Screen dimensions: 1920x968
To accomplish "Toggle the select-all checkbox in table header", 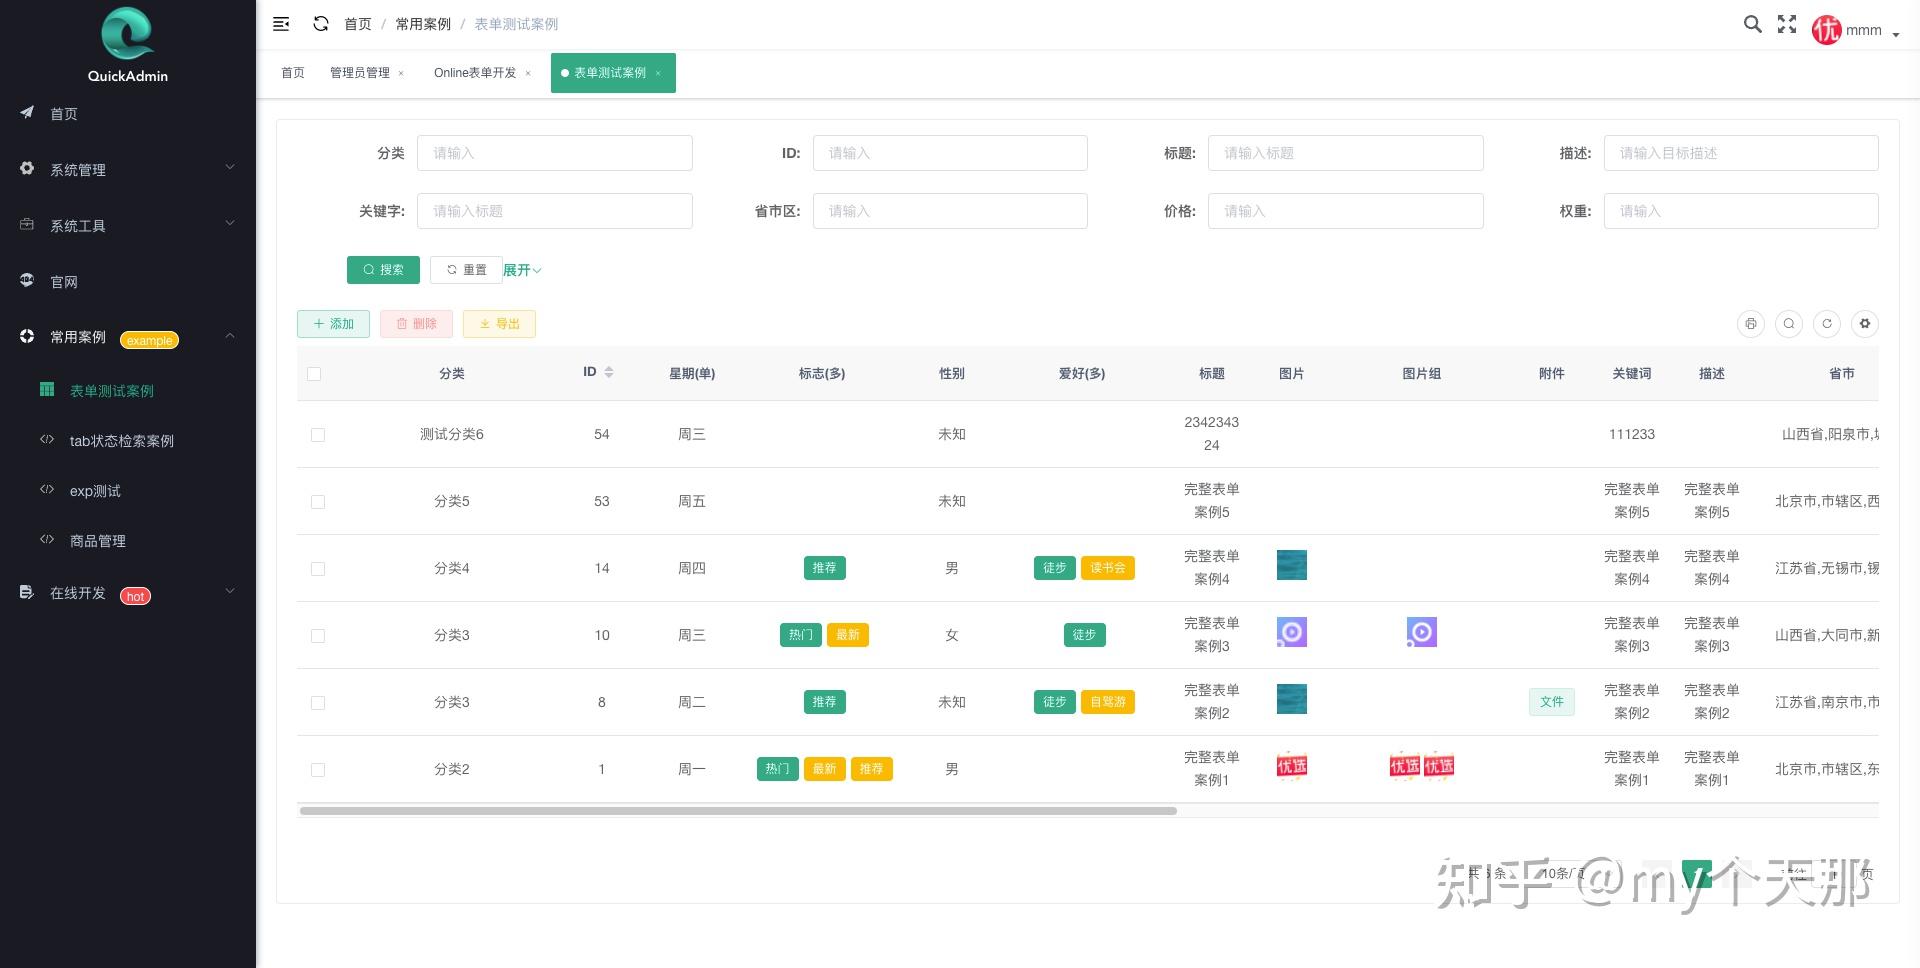I will point(314,373).
